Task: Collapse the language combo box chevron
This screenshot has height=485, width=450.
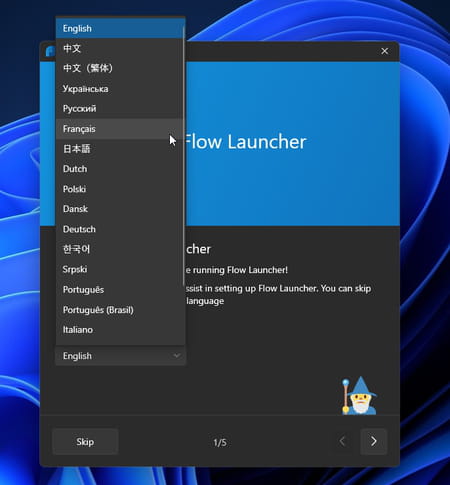Action: coord(177,356)
